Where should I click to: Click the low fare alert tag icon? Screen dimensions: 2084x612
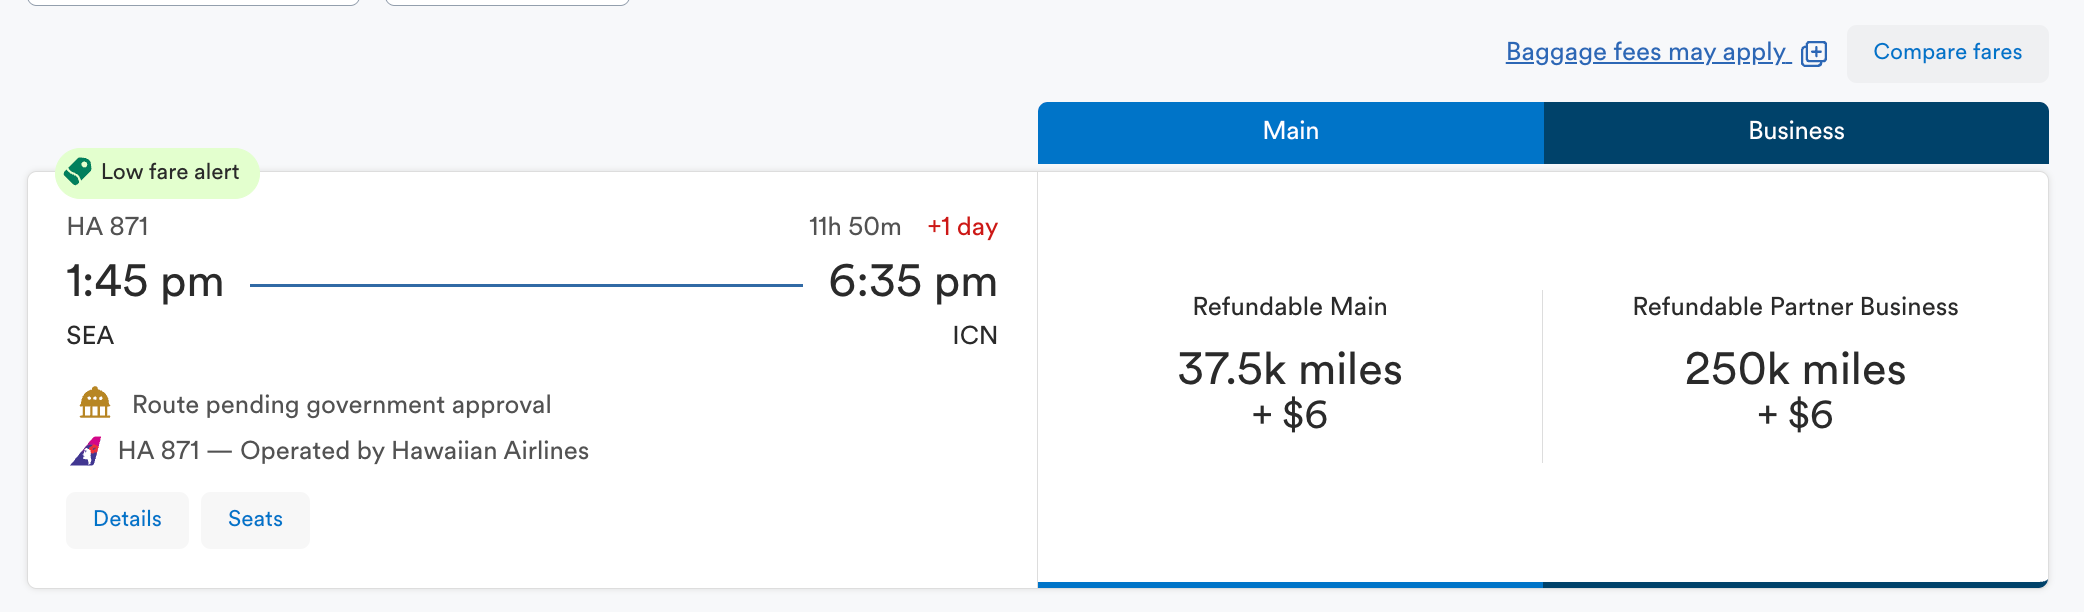[78, 171]
